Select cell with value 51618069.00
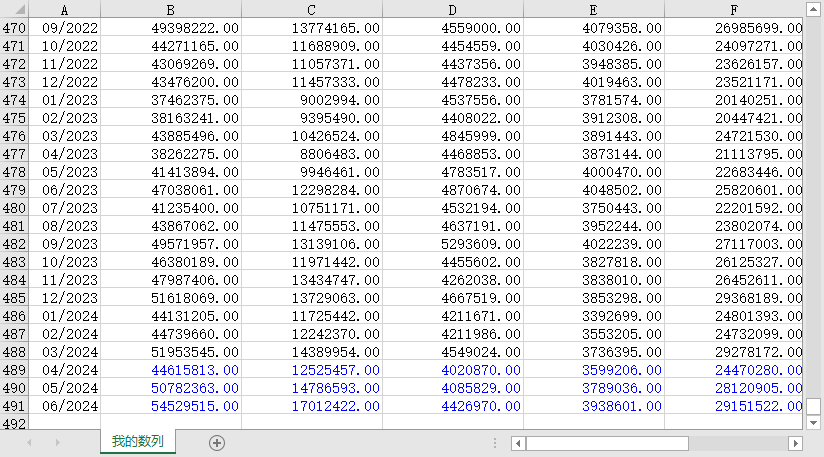 (171, 298)
